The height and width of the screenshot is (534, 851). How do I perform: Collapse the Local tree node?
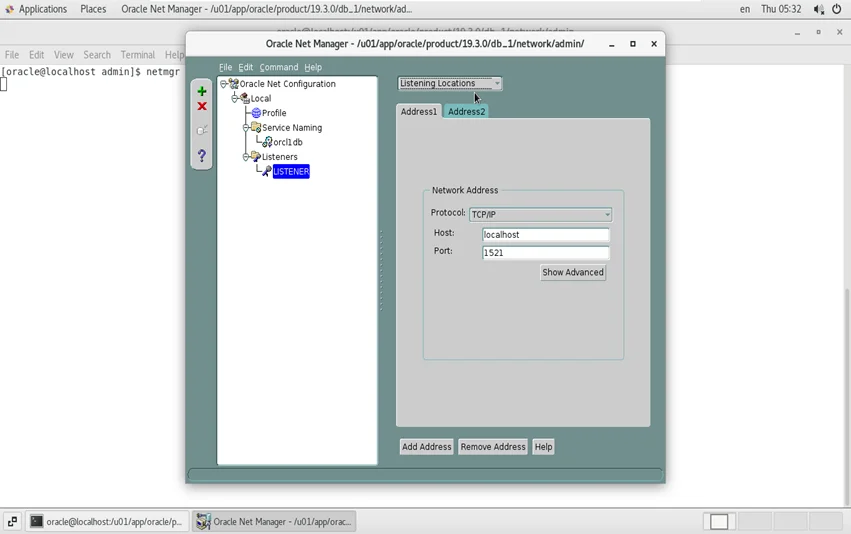pyautogui.click(x=234, y=99)
